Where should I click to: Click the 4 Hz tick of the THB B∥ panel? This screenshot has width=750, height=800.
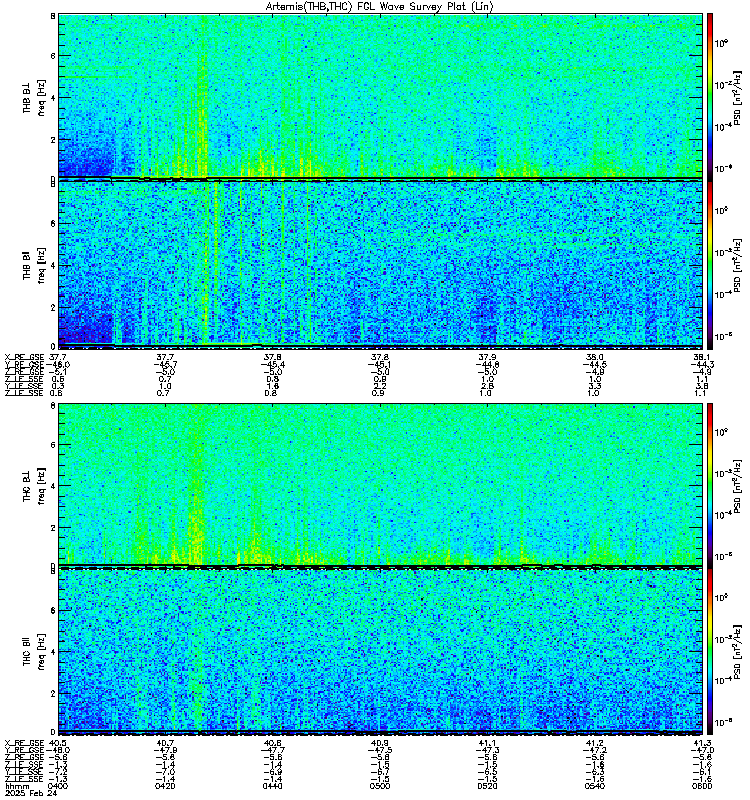53,265
